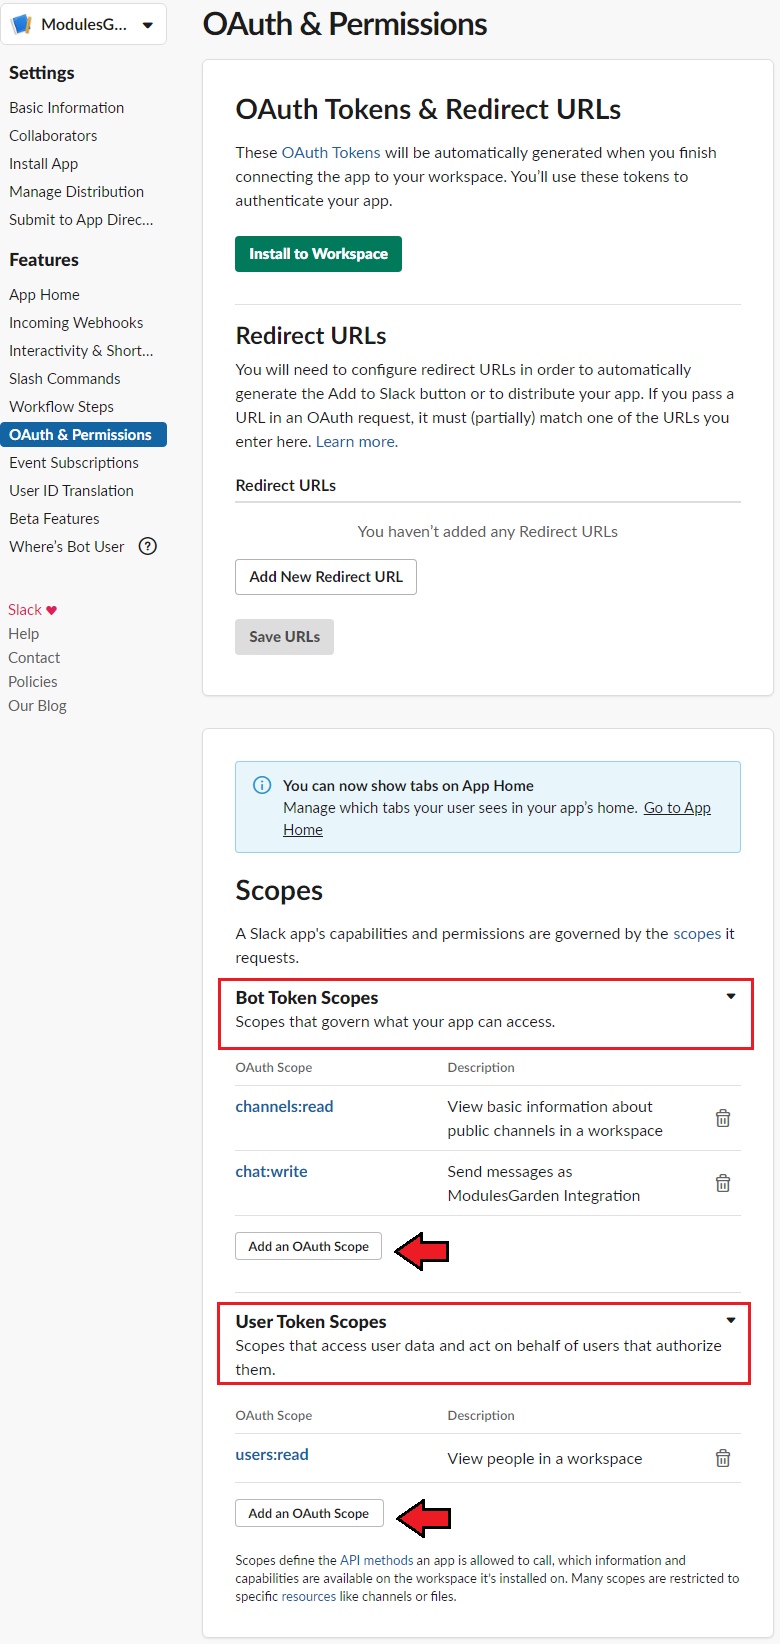Open Manage Distribution page

point(76,191)
